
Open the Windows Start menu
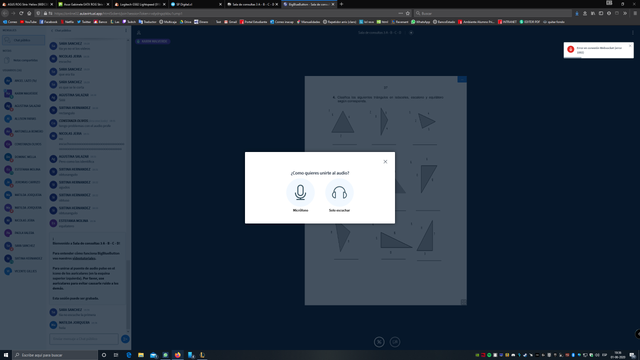[x=6, y=355]
